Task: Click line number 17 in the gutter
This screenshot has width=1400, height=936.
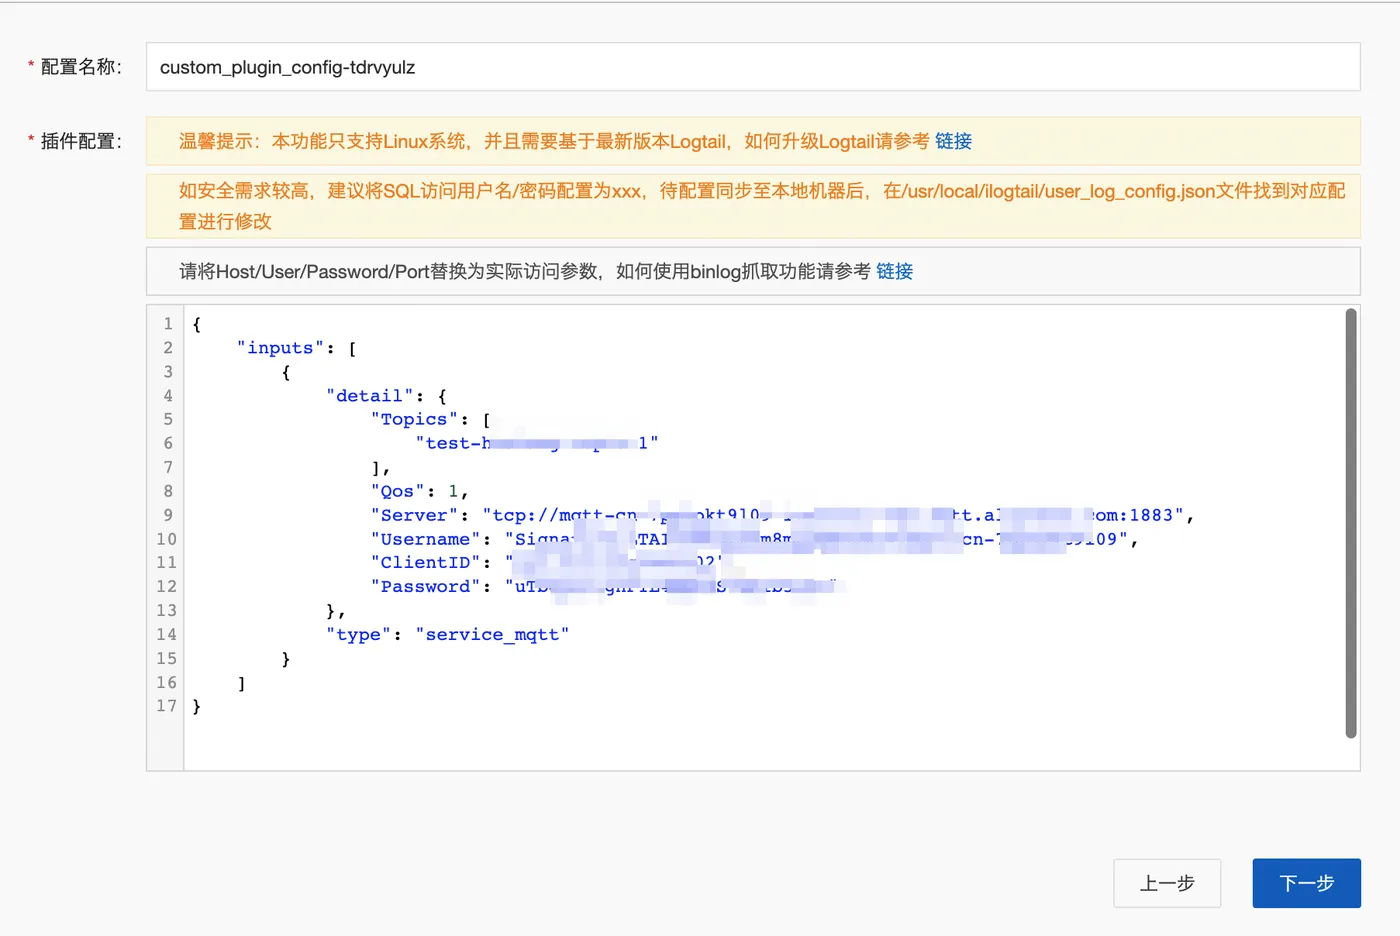Action: pos(166,706)
